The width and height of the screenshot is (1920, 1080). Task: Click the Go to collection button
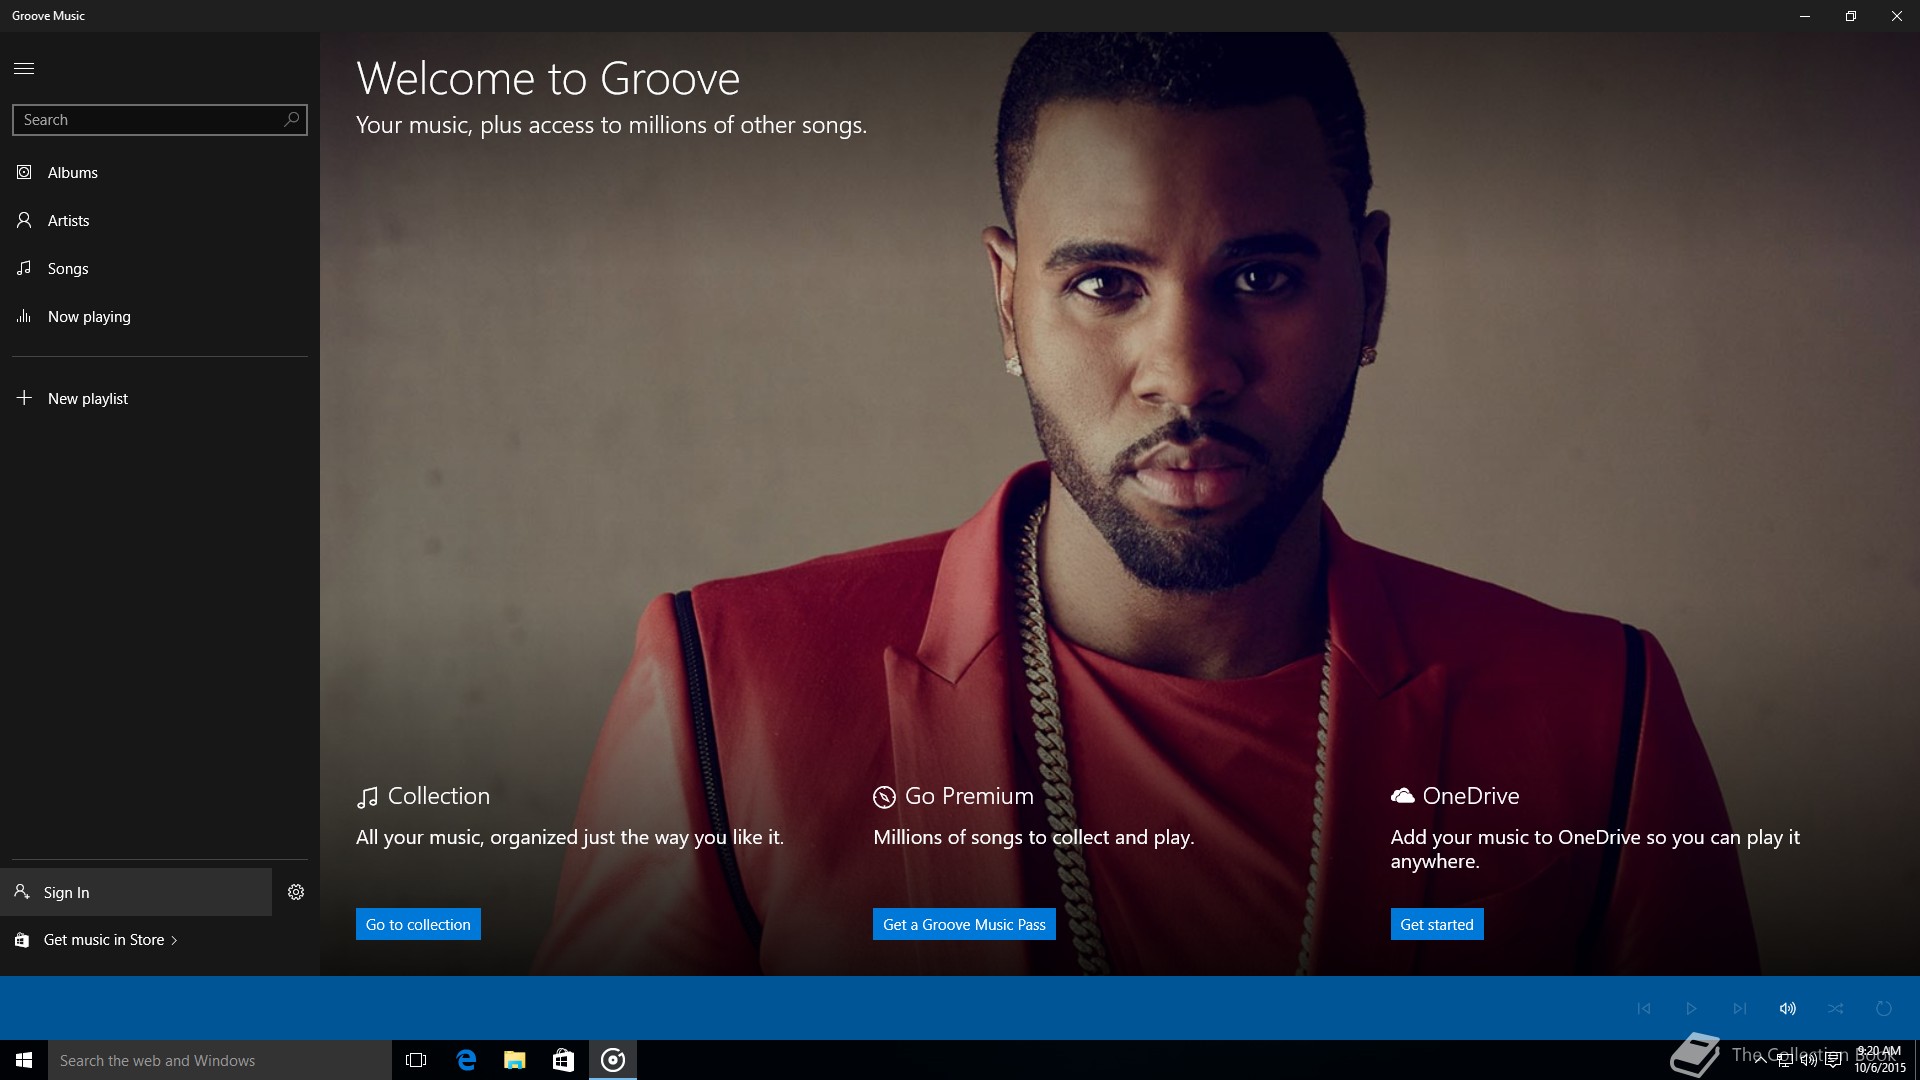click(x=418, y=924)
